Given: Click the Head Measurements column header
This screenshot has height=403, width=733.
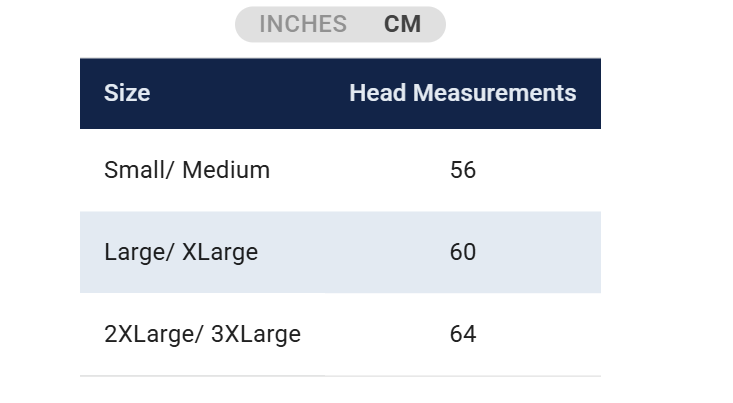Looking at the screenshot, I should (462, 93).
